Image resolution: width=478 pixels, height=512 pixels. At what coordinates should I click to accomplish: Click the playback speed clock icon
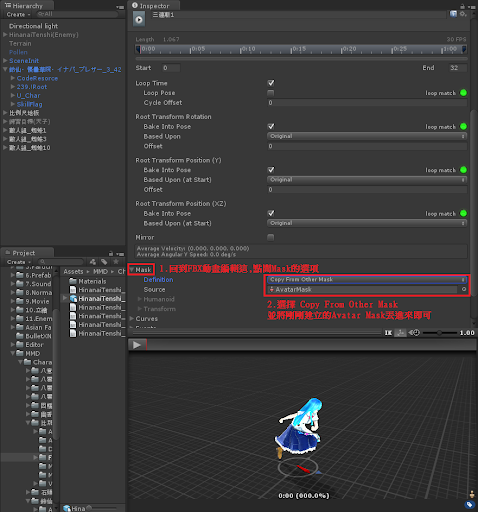pos(415,333)
